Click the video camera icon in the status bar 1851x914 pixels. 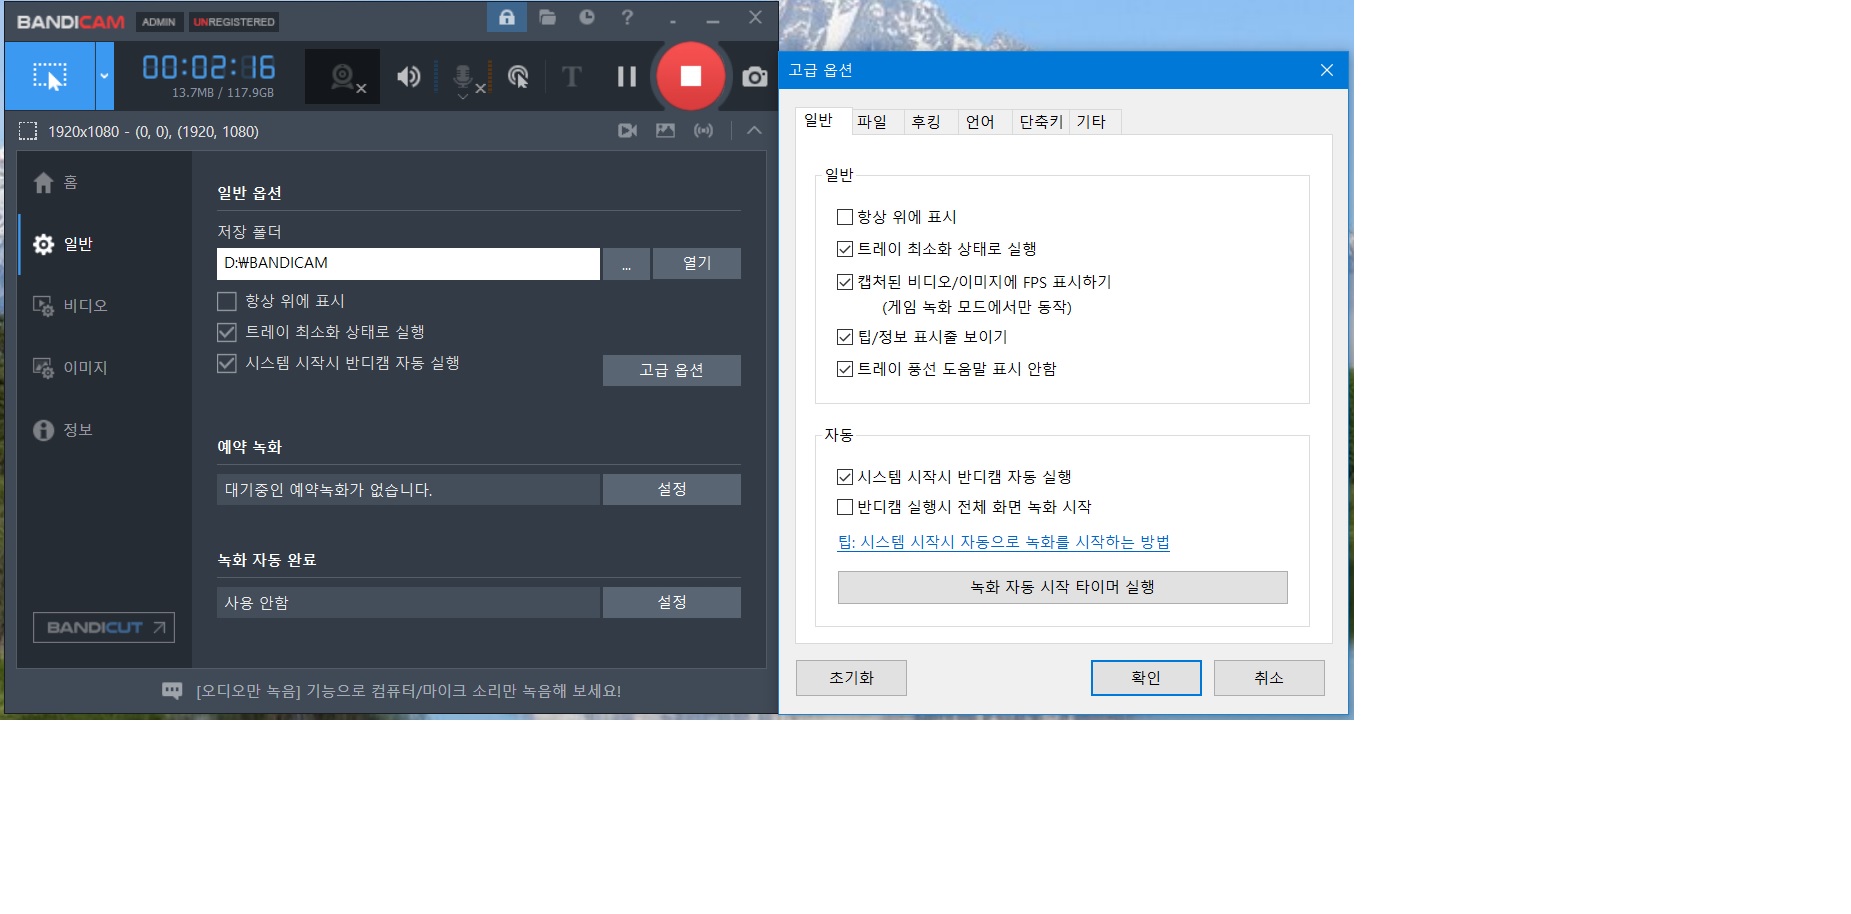click(627, 131)
